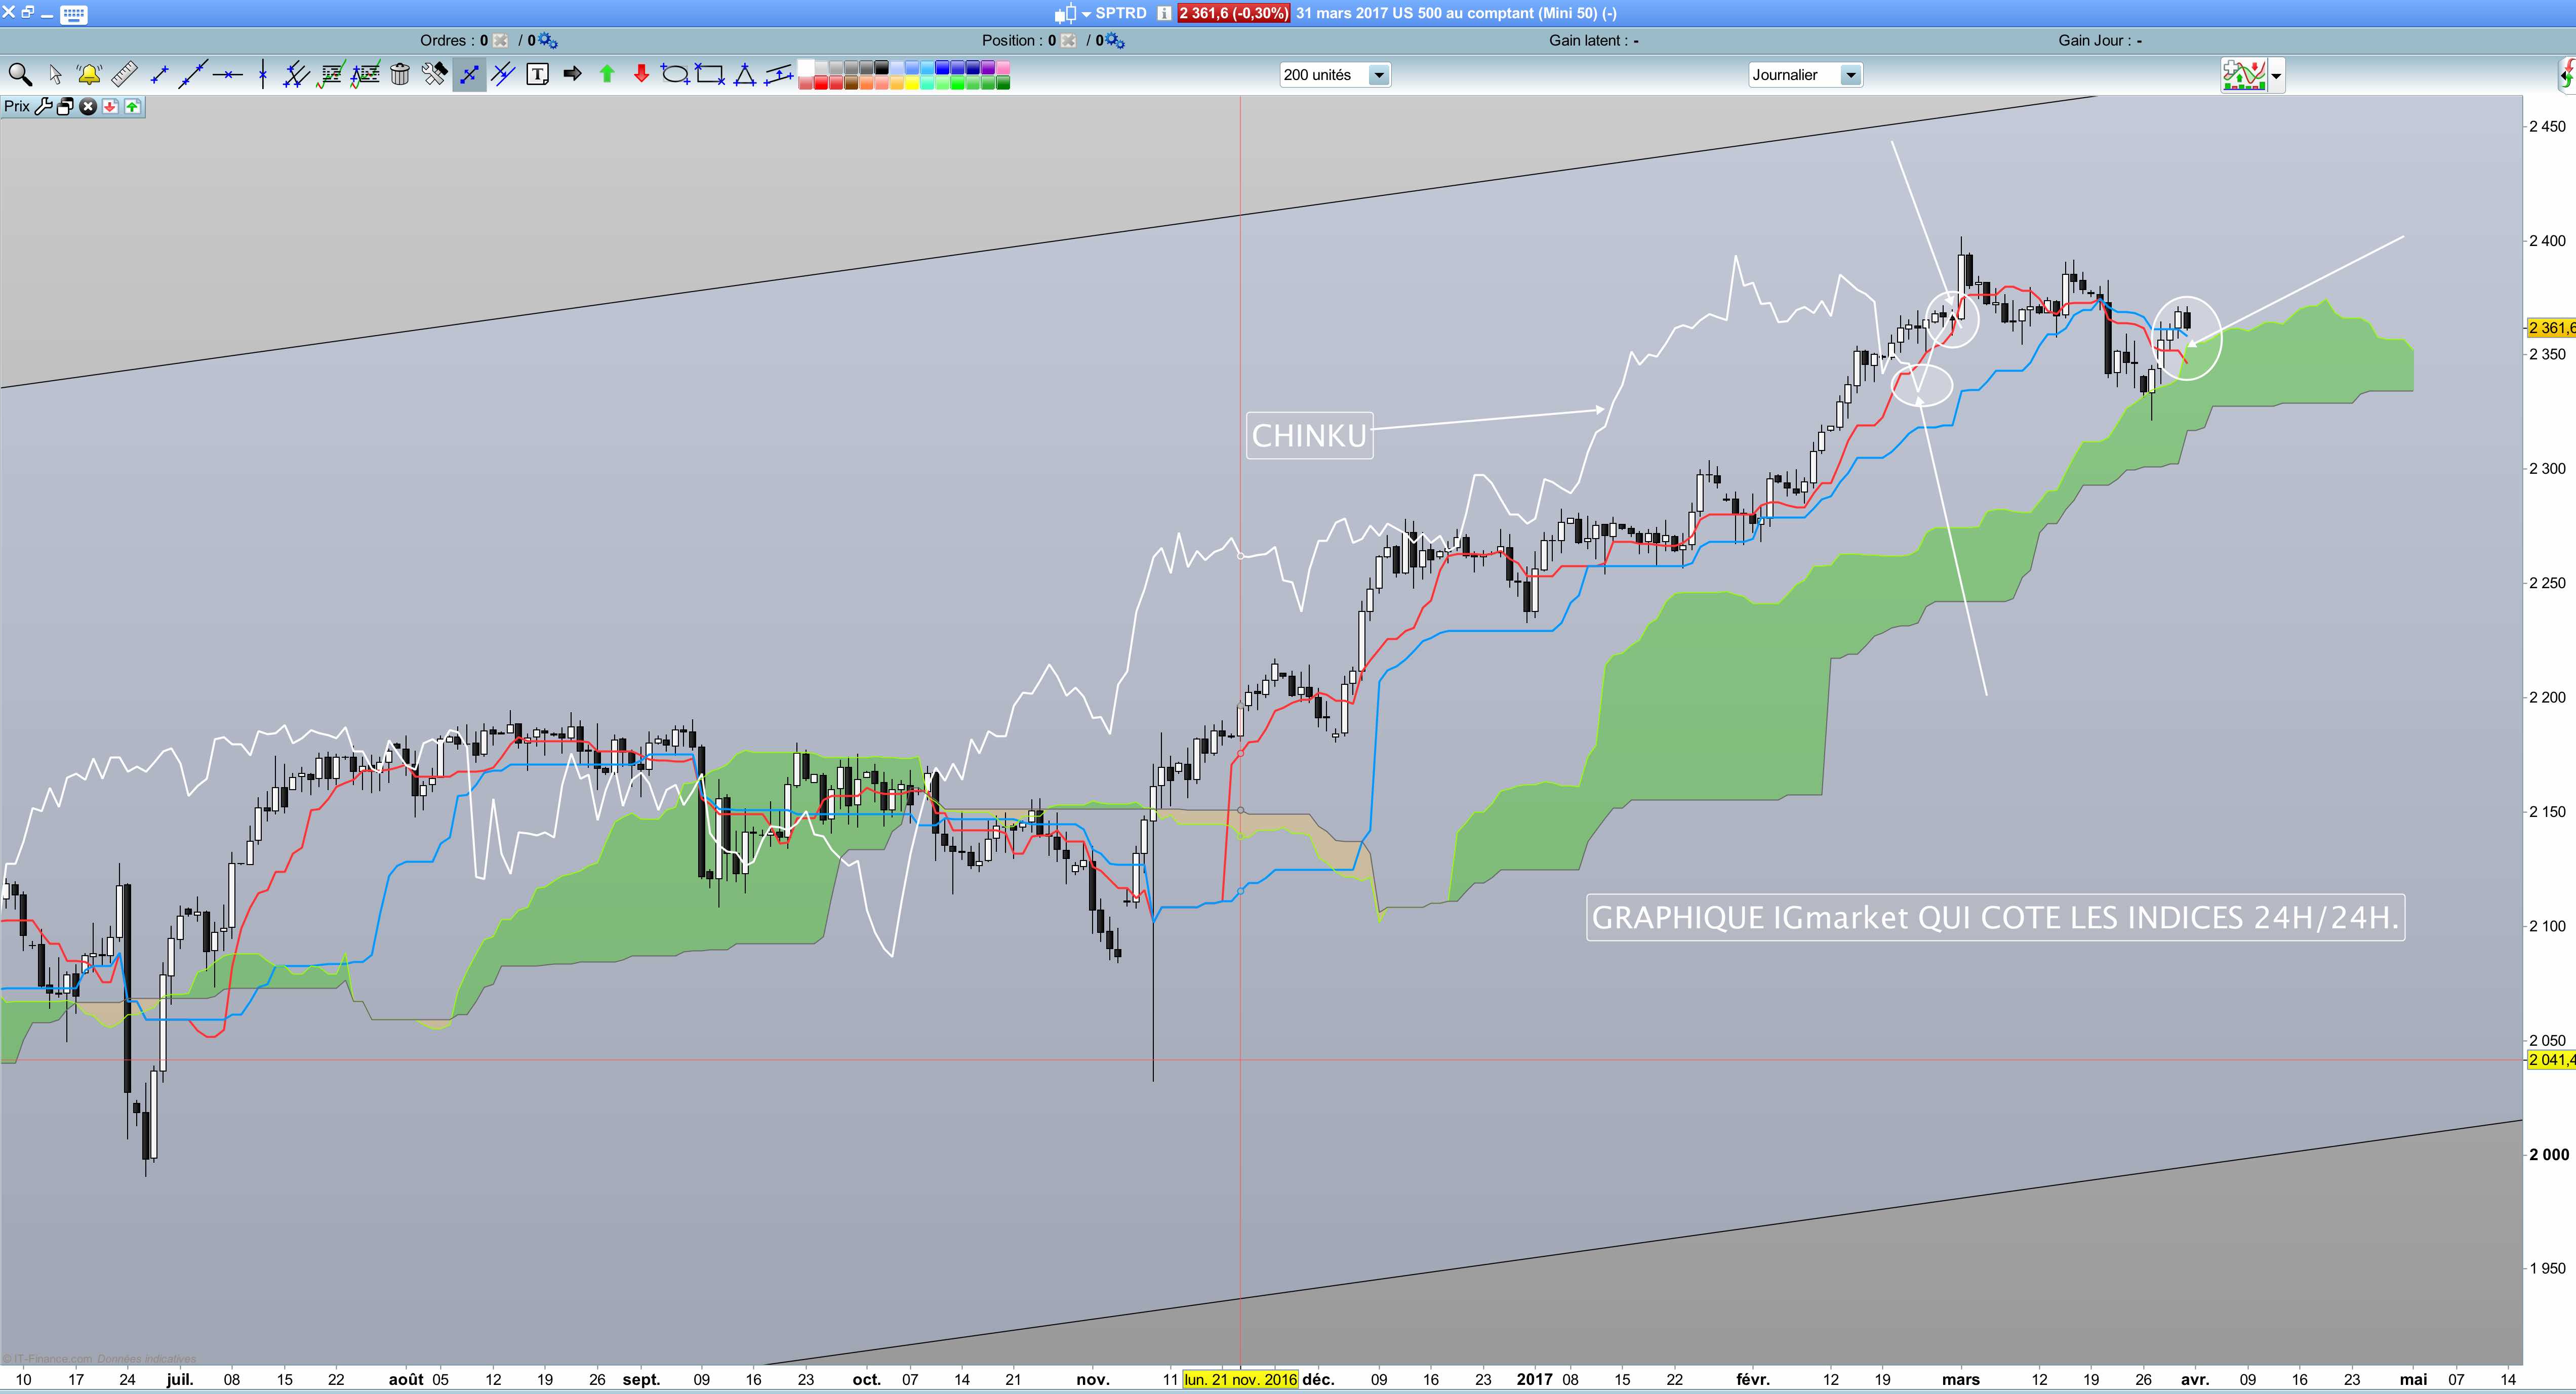2576x1394 pixels.
Task: Open the alert bell tool
Action: pos(89,74)
